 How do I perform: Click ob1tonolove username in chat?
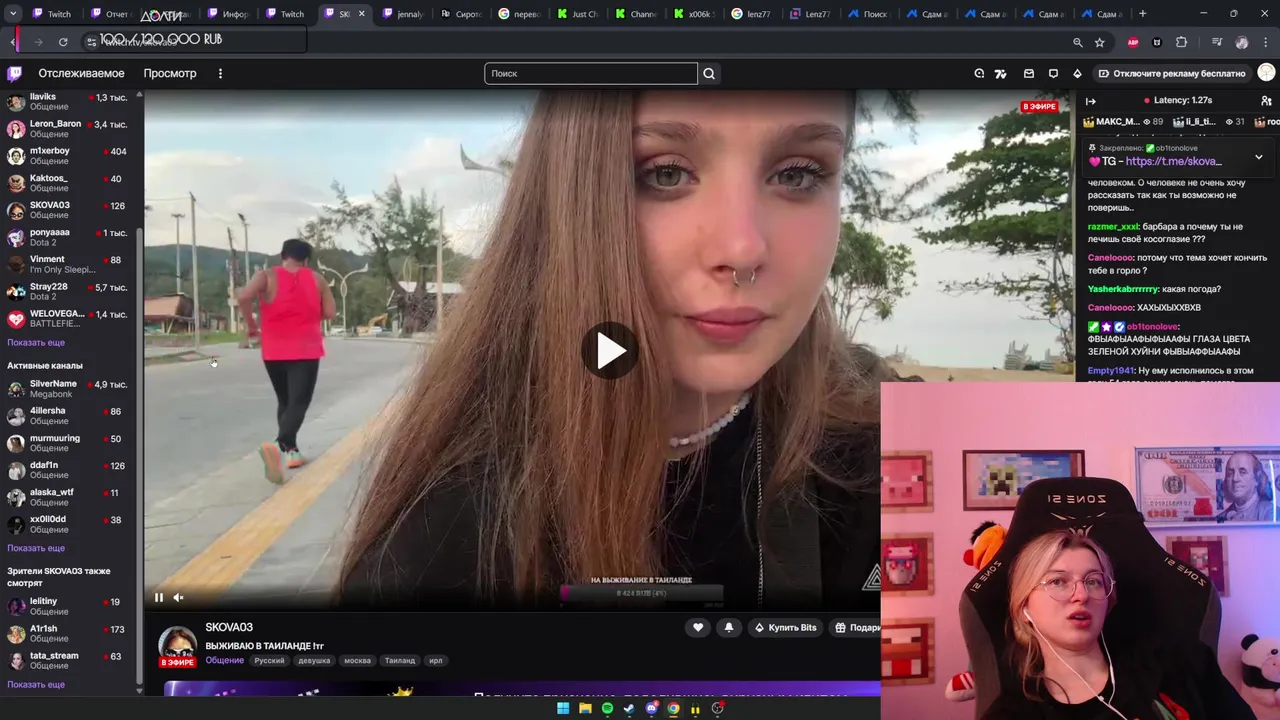point(1153,327)
